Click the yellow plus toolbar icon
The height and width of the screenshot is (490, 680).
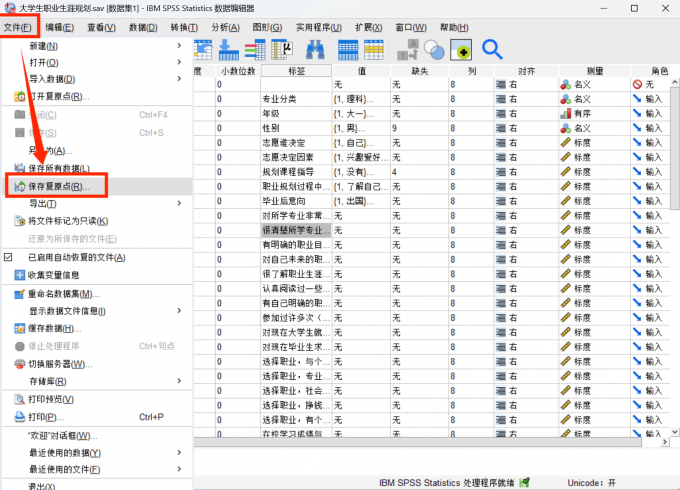(461, 49)
